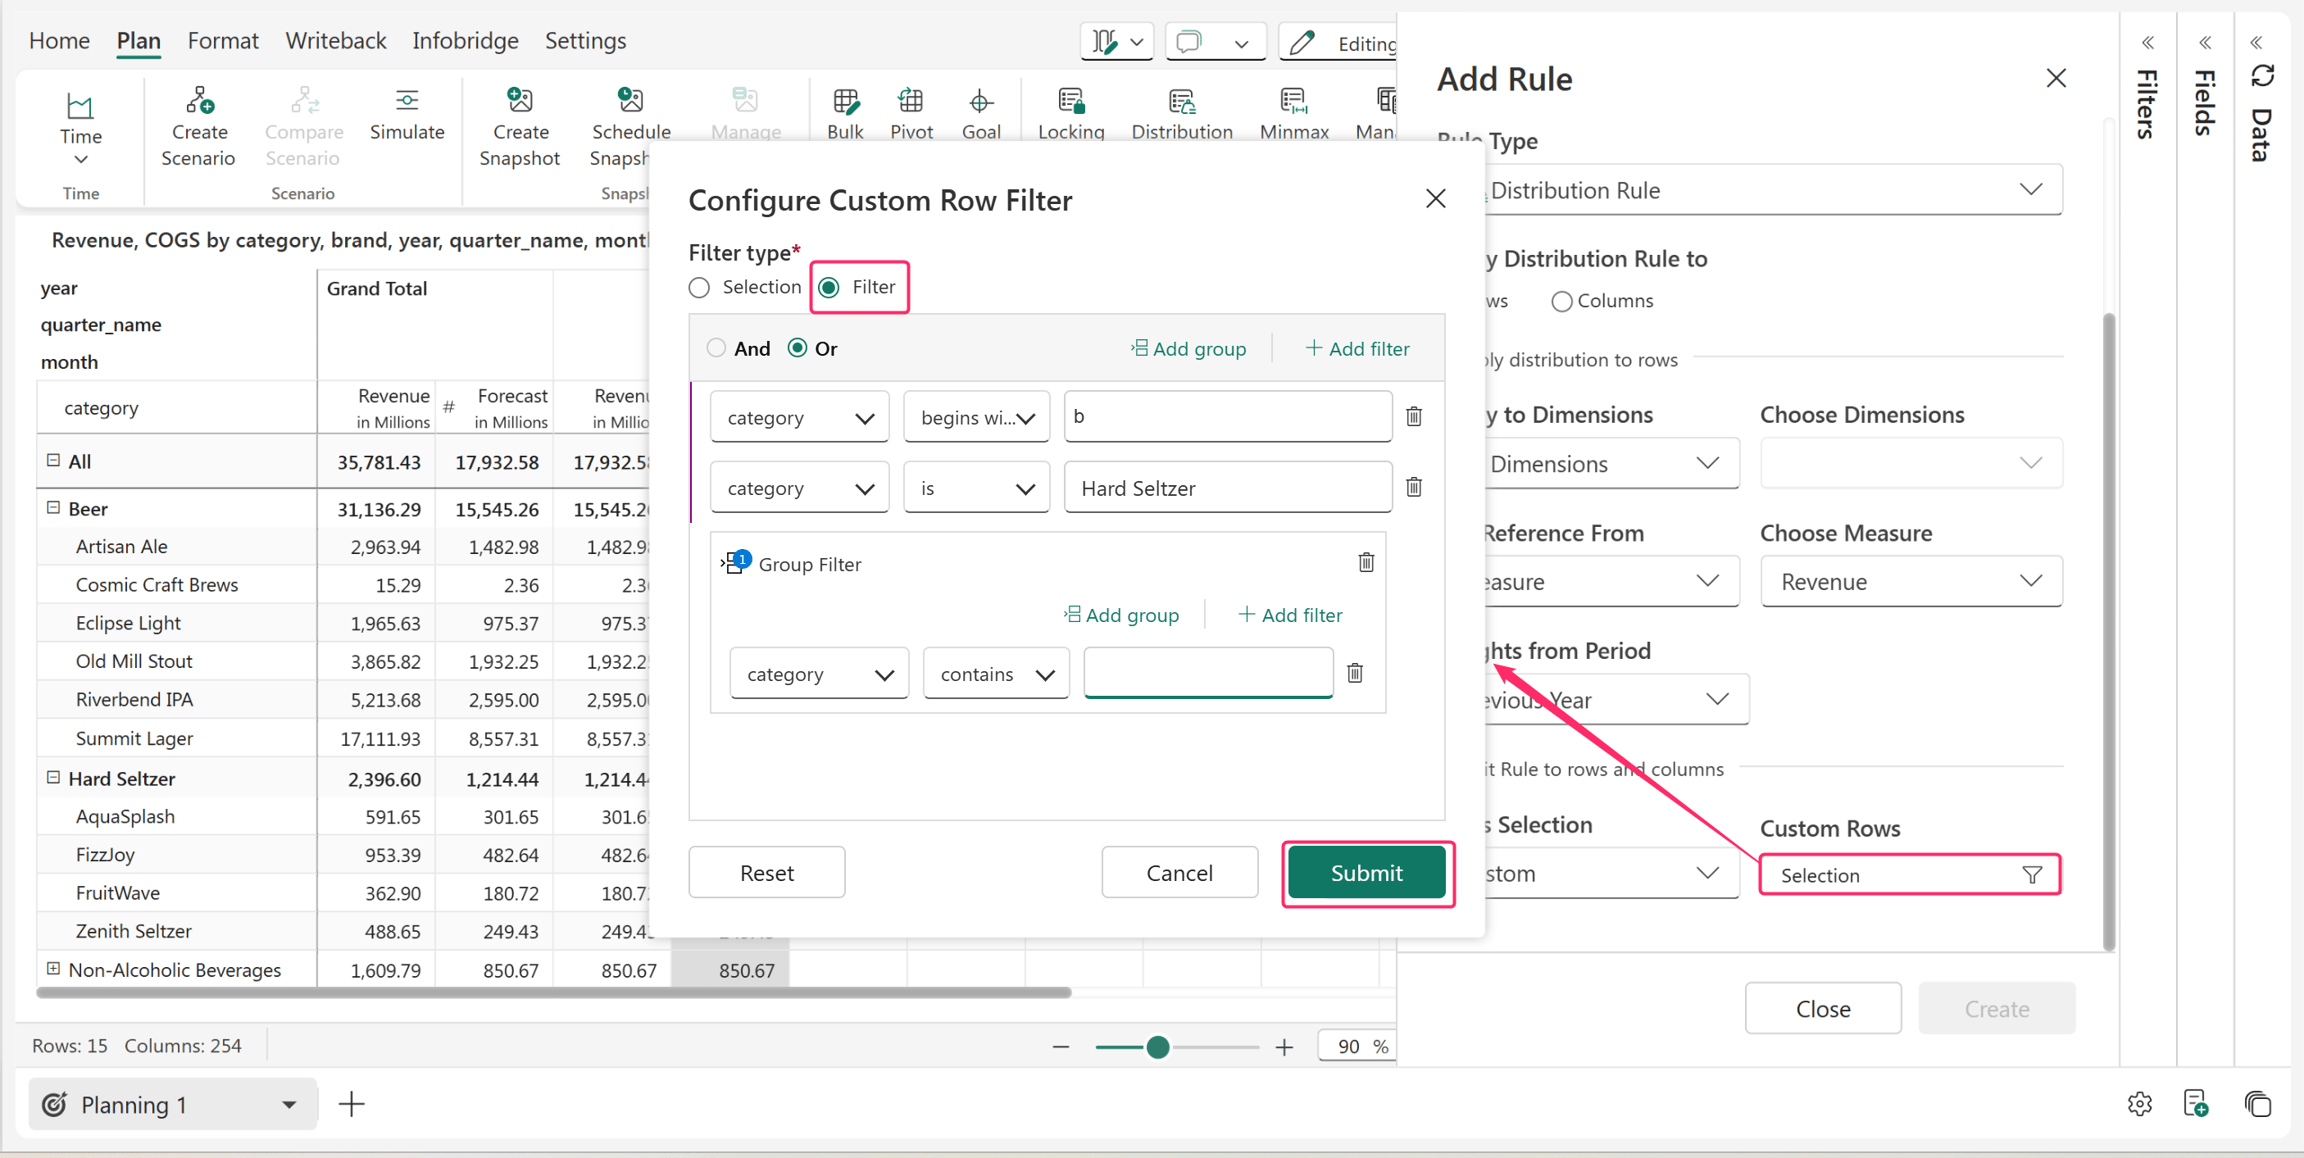This screenshot has height=1158, width=2304.
Task: Open the Simulate tool
Action: pyautogui.click(x=407, y=115)
